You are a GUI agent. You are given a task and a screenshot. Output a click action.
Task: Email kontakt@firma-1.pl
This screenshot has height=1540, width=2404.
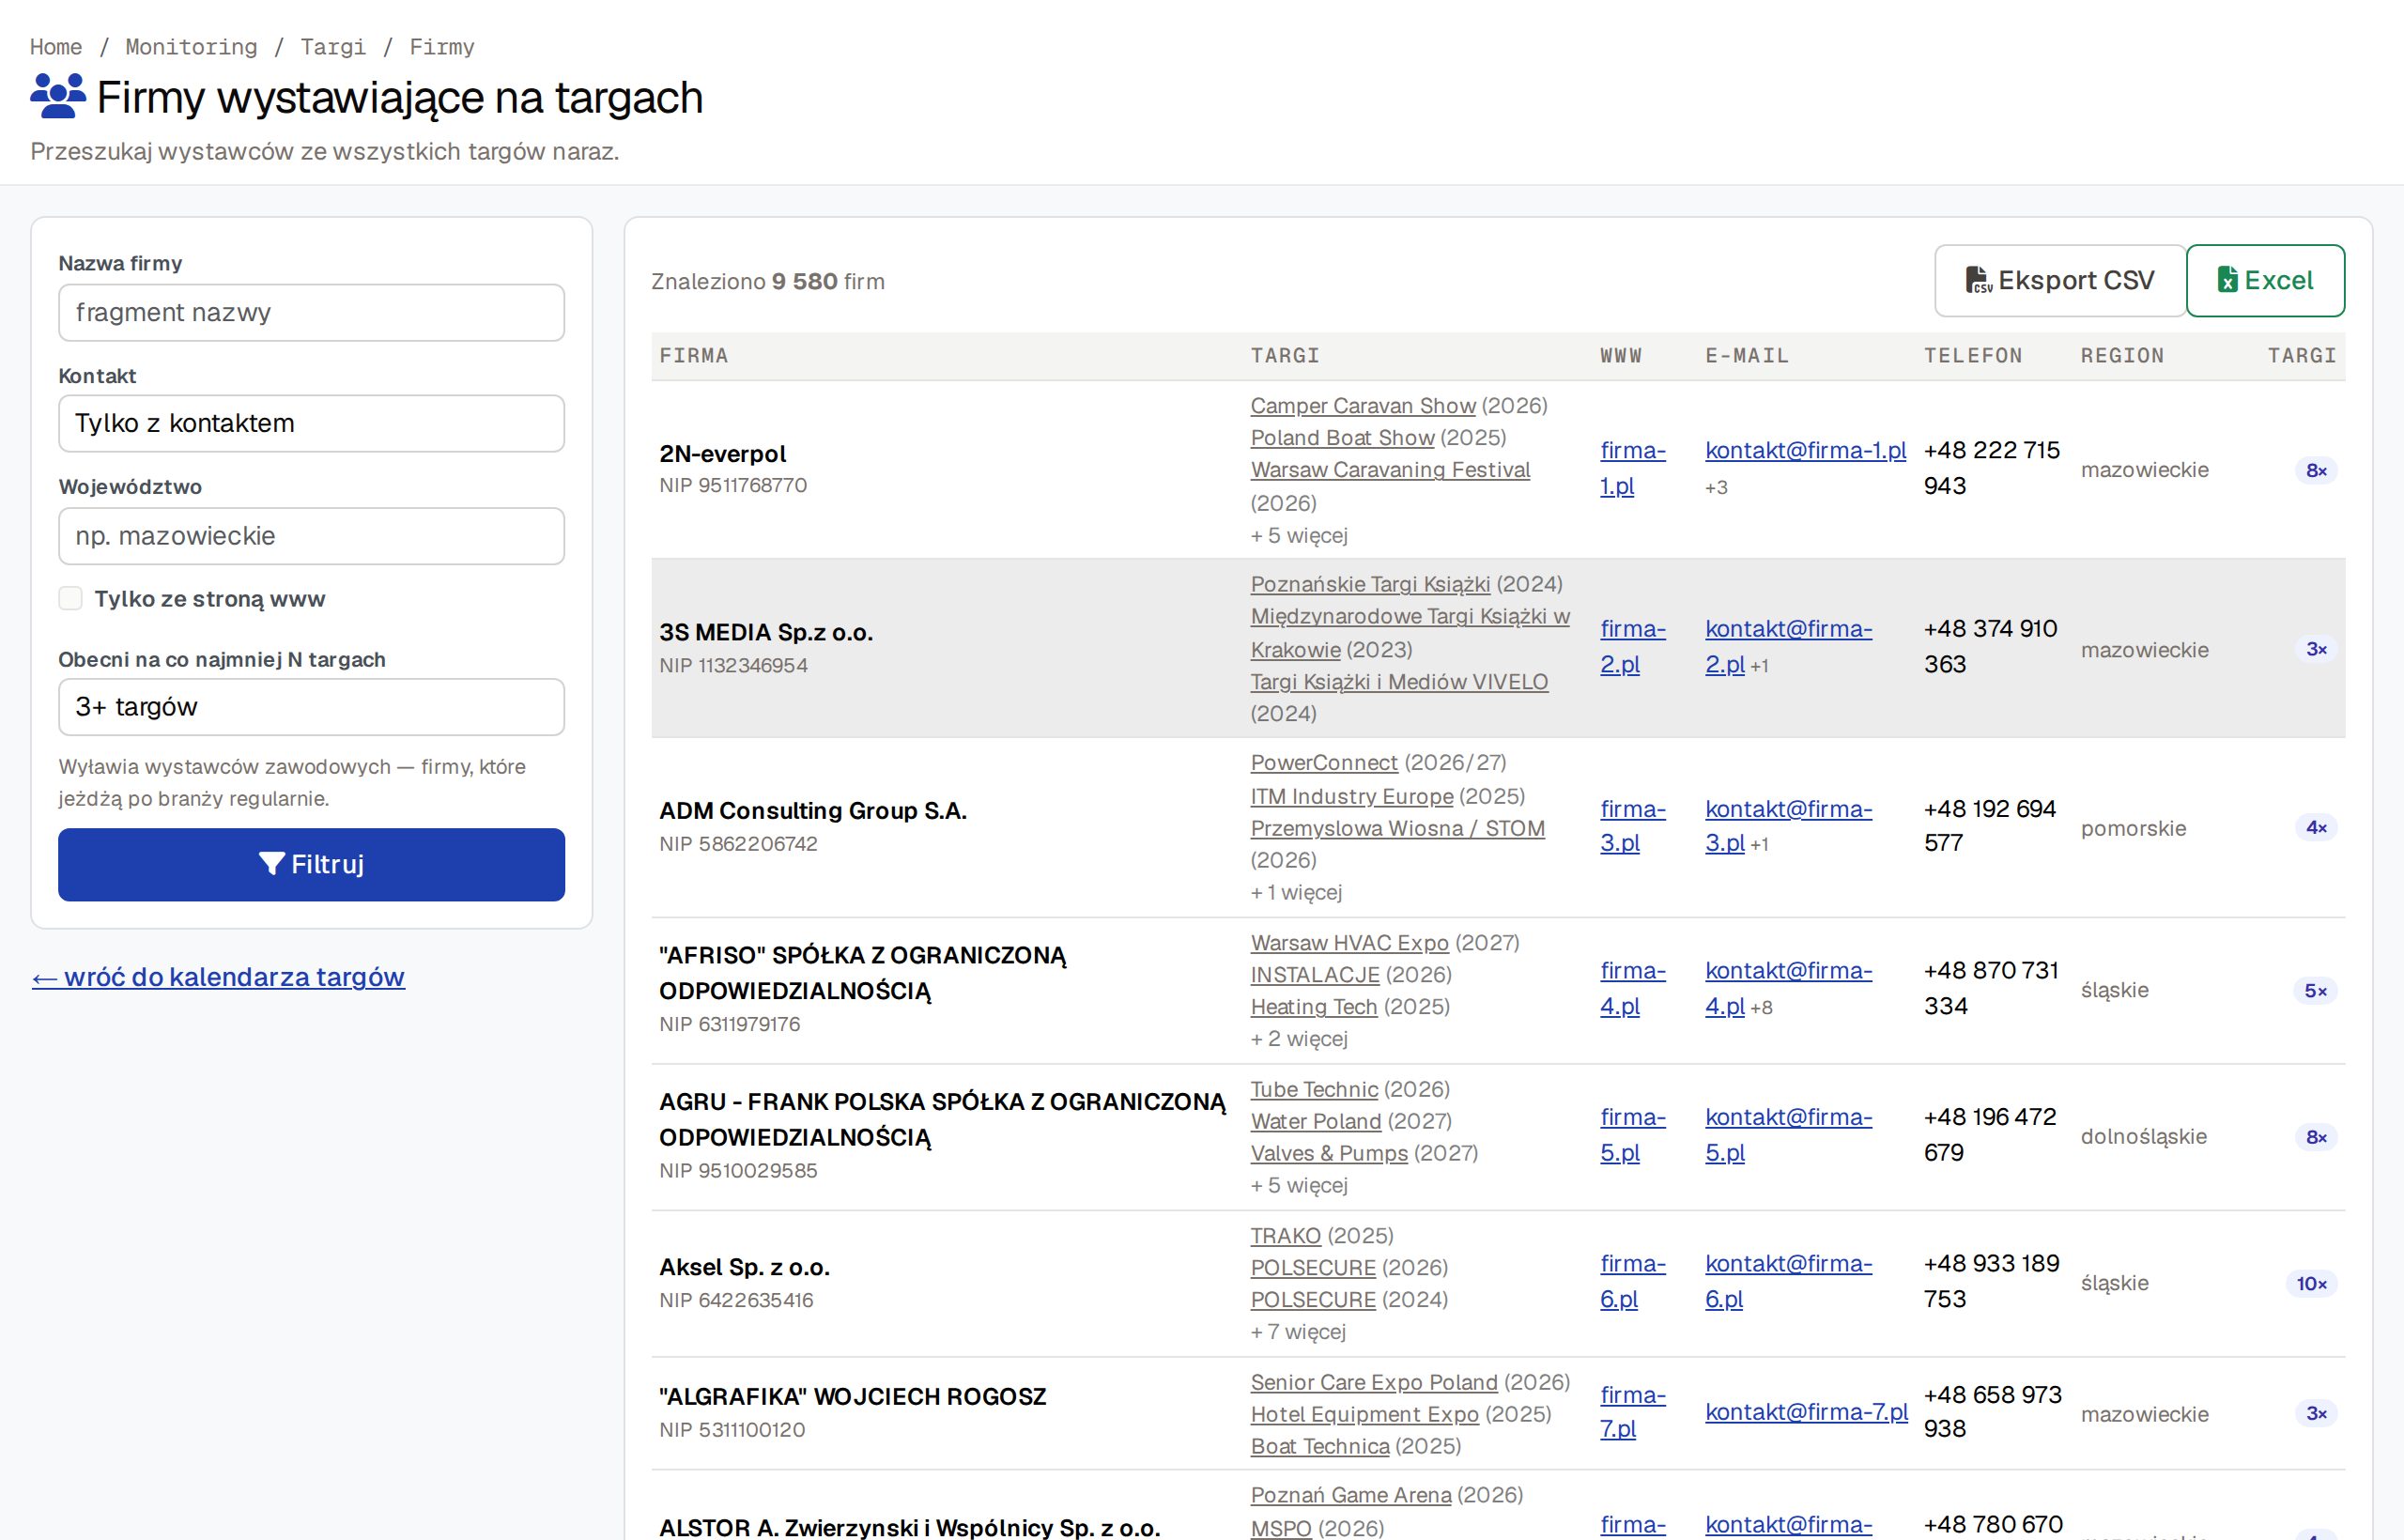click(1806, 451)
